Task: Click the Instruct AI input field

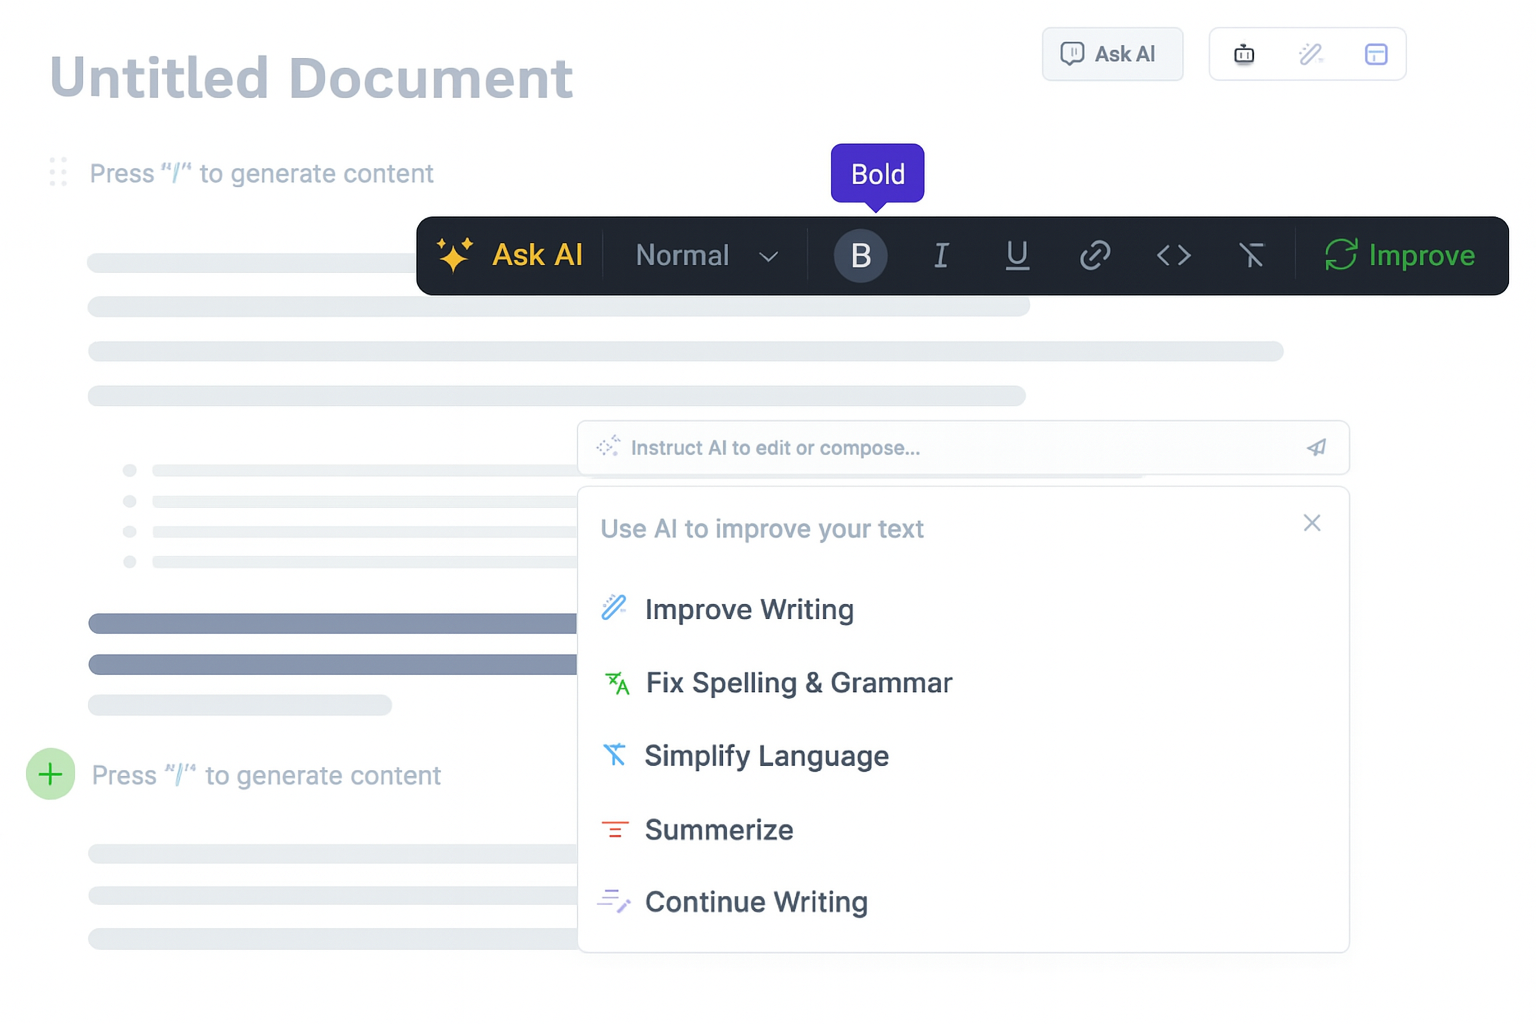Action: pyautogui.click(x=900, y=447)
